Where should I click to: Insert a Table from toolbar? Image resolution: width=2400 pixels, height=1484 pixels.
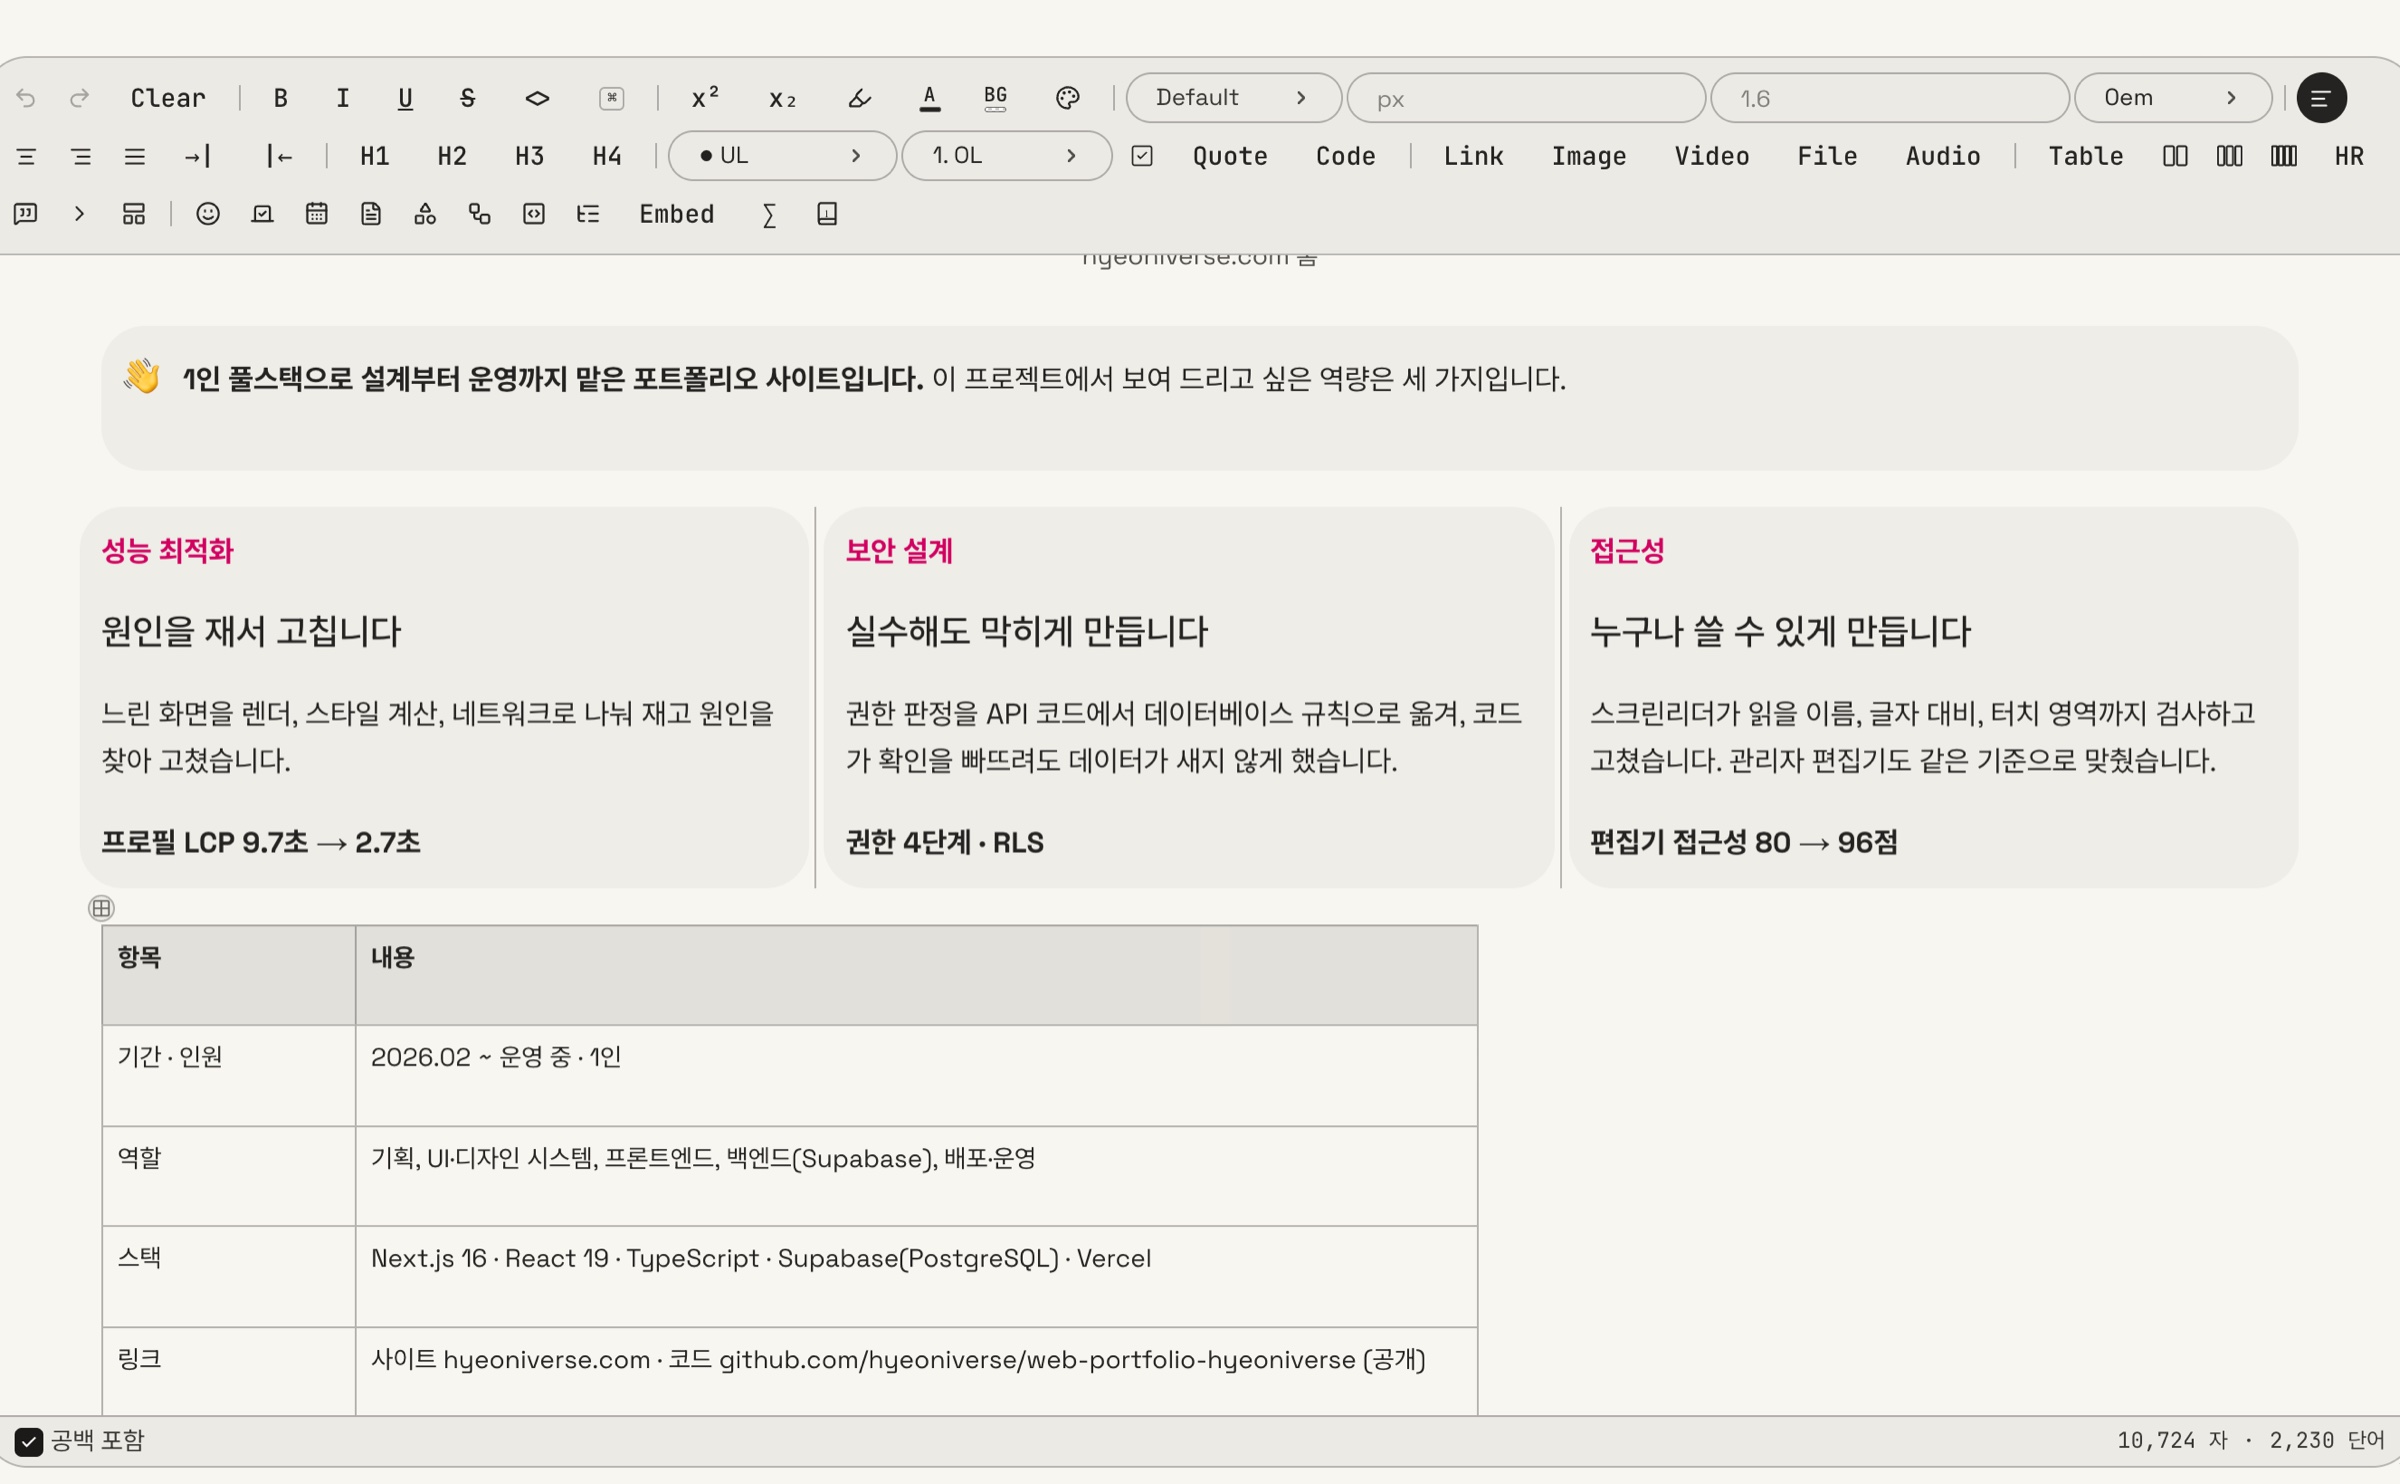click(x=2085, y=156)
